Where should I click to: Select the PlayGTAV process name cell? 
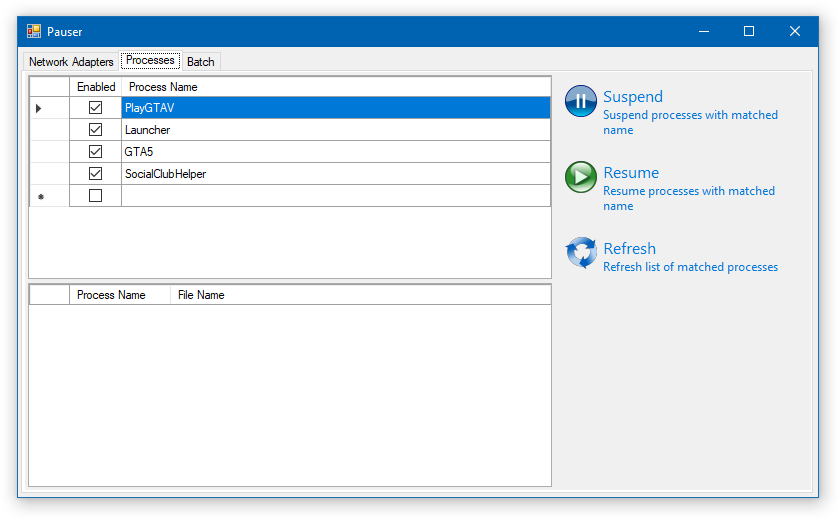tap(336, 108)
